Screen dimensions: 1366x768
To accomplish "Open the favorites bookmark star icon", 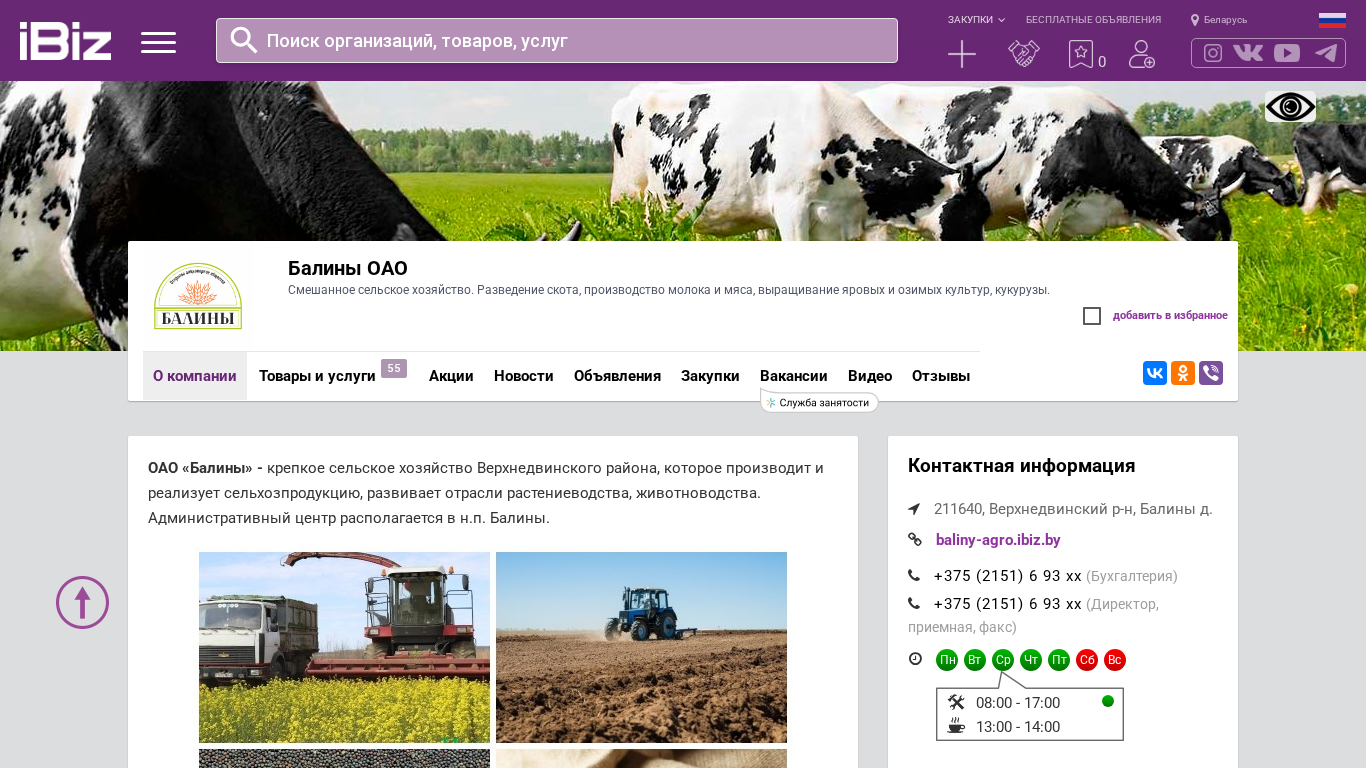I will pyautogui.click(x=1081, y=54).
